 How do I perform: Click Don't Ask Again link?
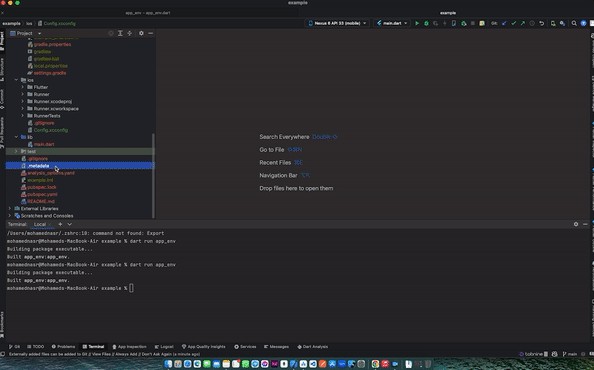click(x=156, y=354)
